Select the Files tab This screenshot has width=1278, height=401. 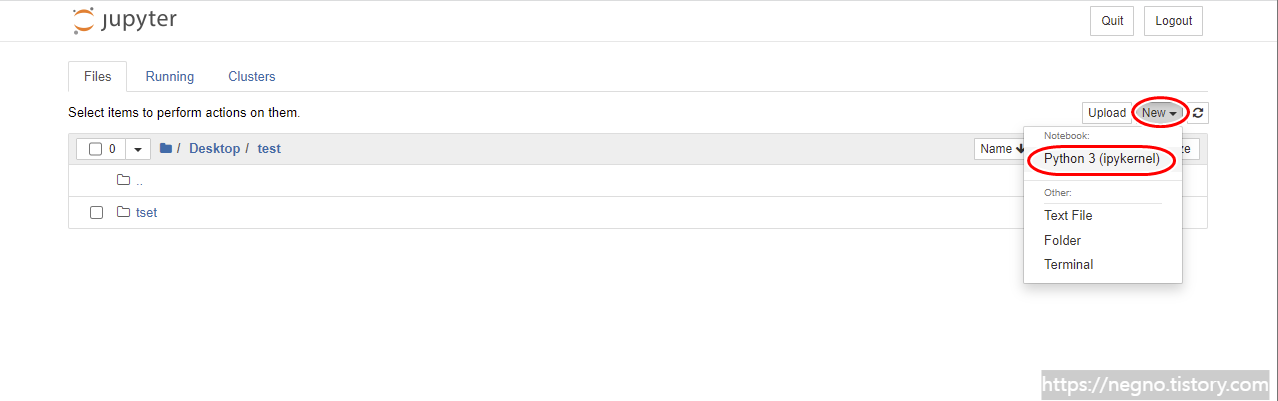point(98,76)
